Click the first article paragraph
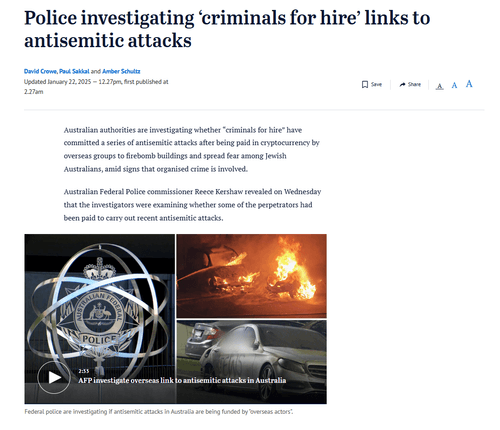 192,149
